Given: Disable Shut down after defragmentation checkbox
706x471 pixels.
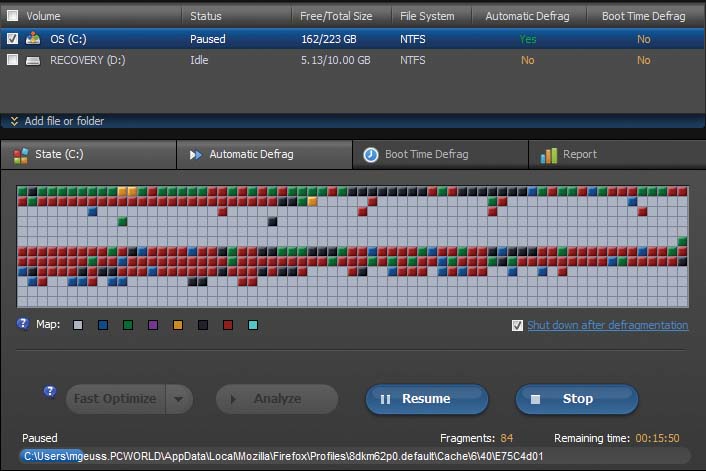Looking at the screenshot, I should (x=517, y=325).
